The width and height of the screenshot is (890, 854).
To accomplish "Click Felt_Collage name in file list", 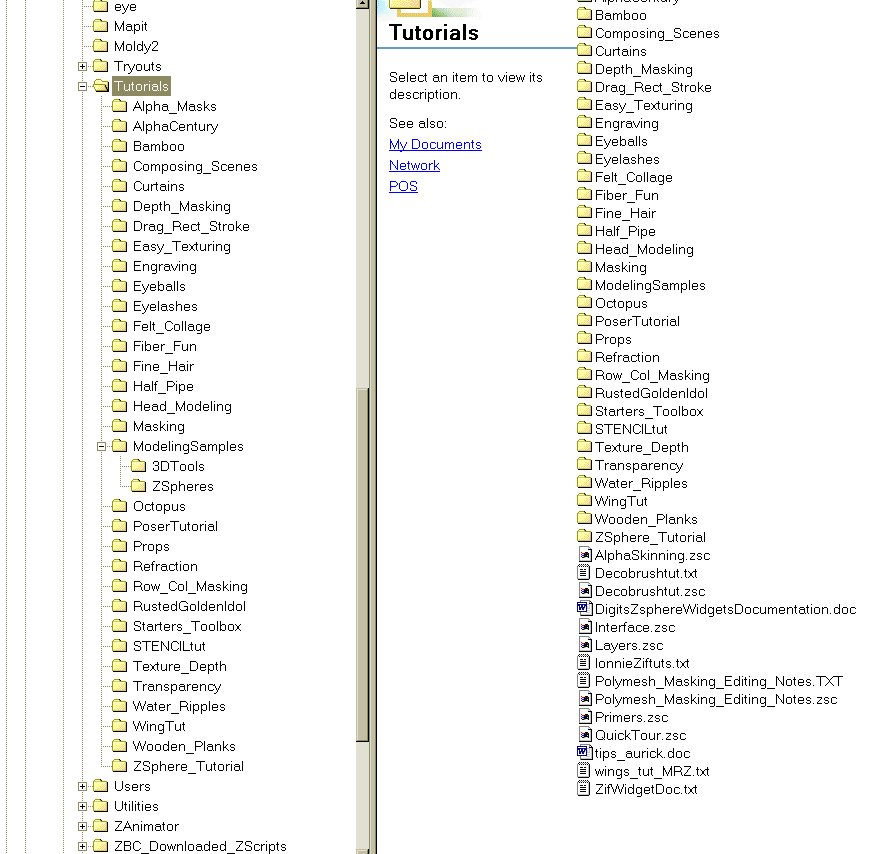I will [633, 178].
